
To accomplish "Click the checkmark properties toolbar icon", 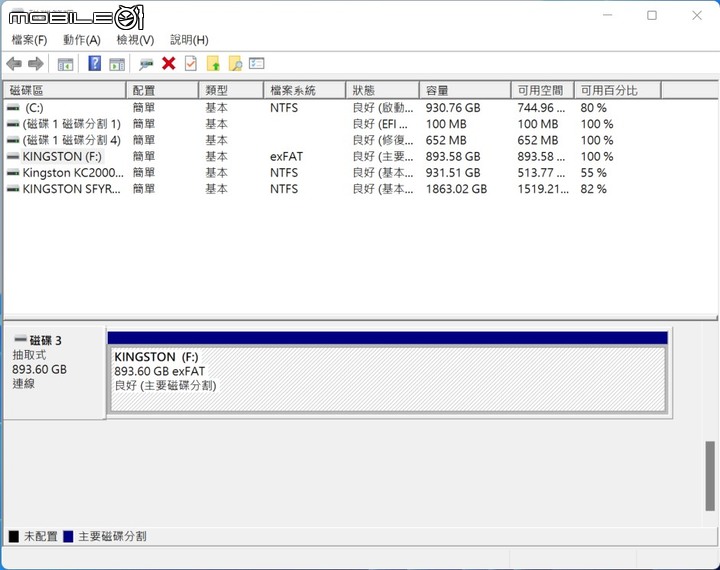I will click(x=191, y=63).
